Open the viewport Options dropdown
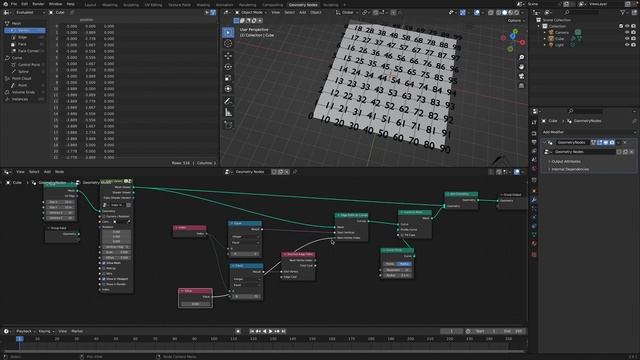Screen dimensions: 640x360 coord(516,20)
